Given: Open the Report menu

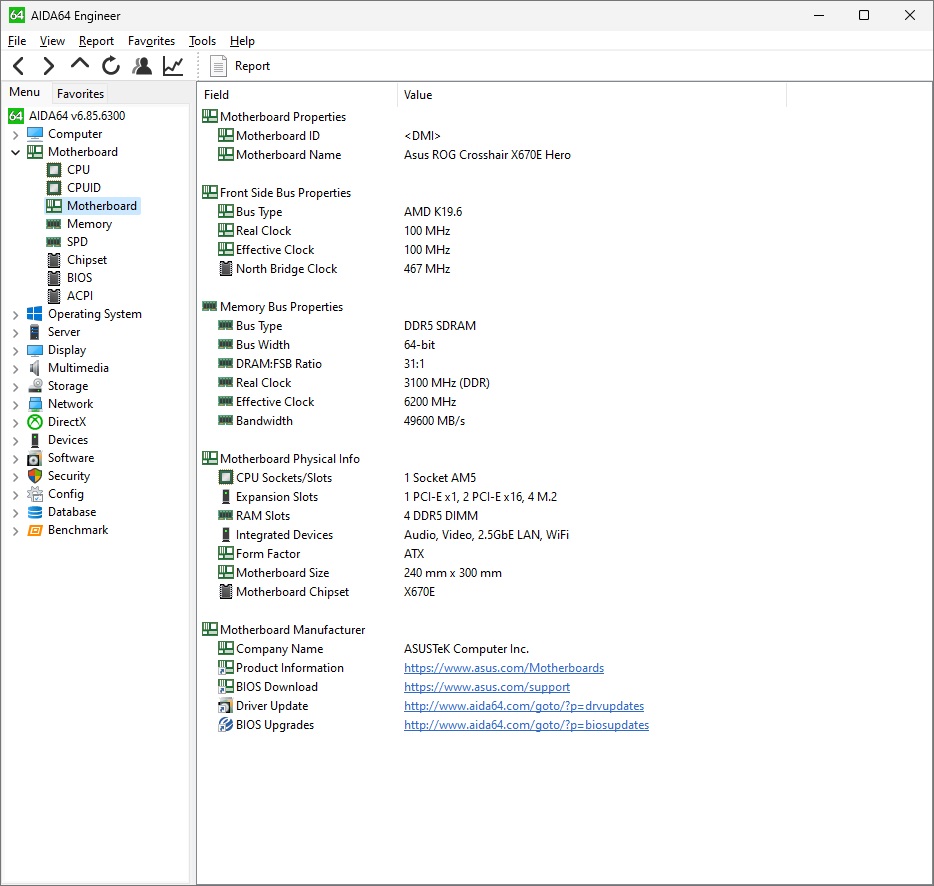Looking at the screenshot, I should [x=96, y=41].
